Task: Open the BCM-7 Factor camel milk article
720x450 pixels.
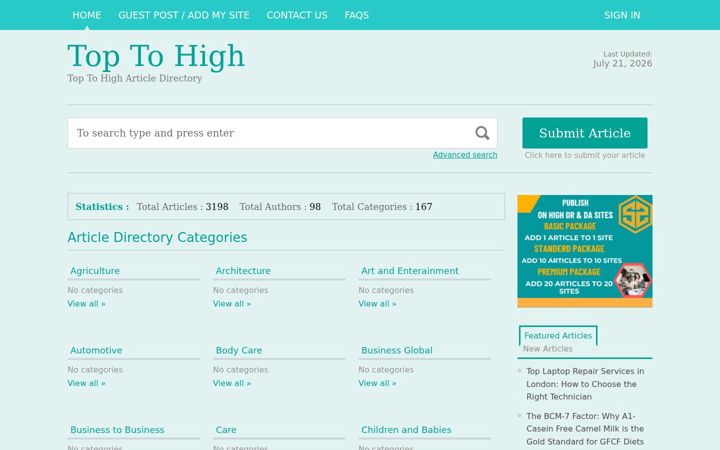Action: (585, 429)
